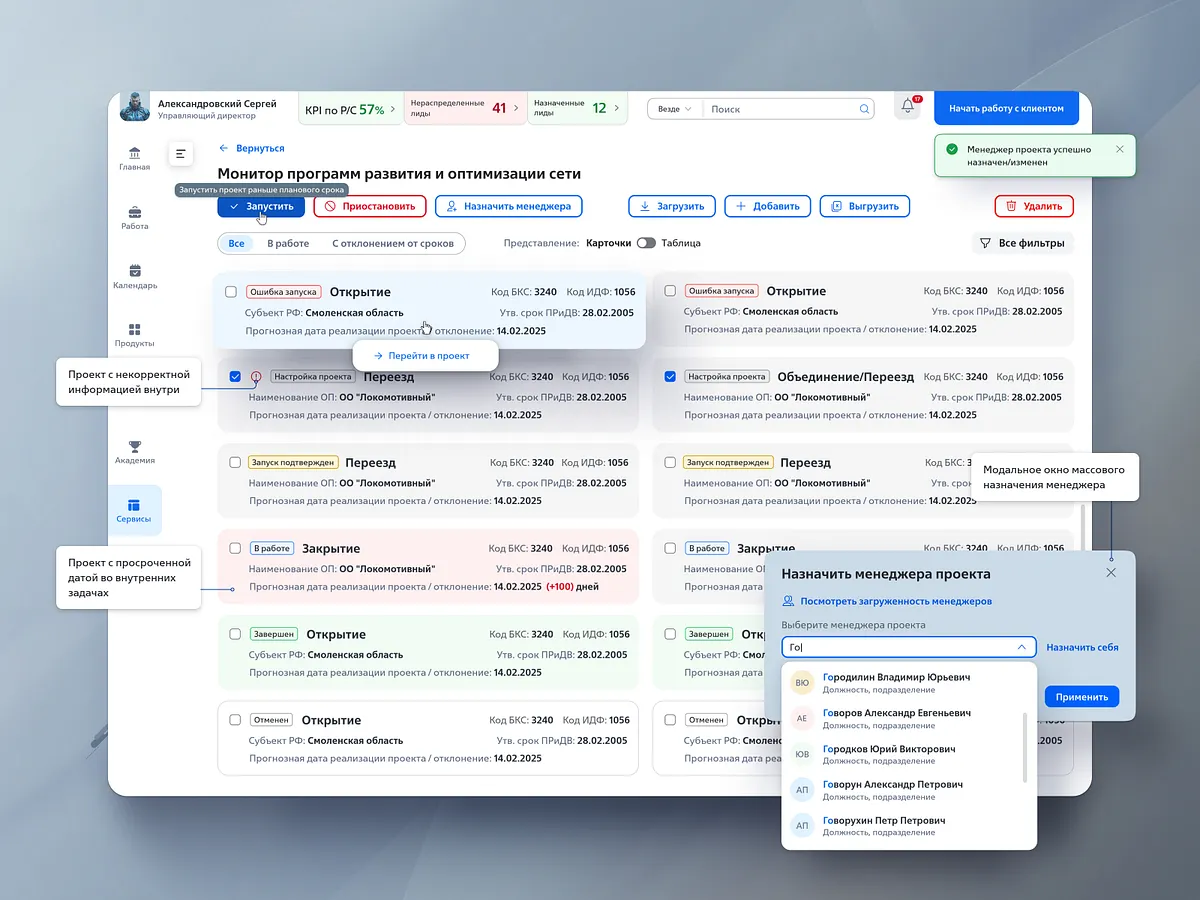Select the В работе filter tab
Screen dimensions: 1200x900
click(x=288, y=243)
